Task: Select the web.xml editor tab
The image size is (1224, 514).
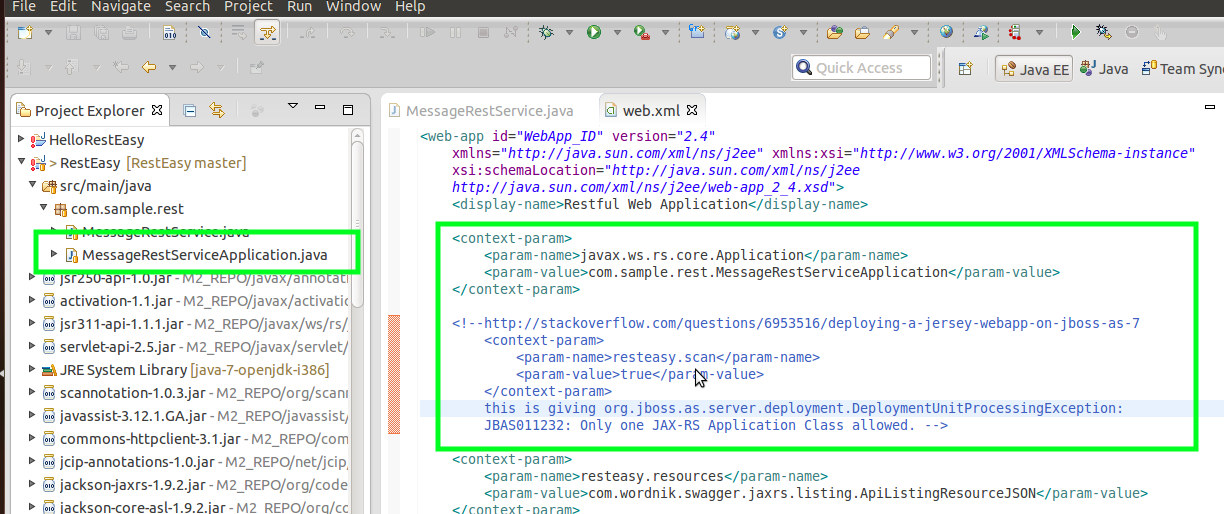Action: [650, 110]
